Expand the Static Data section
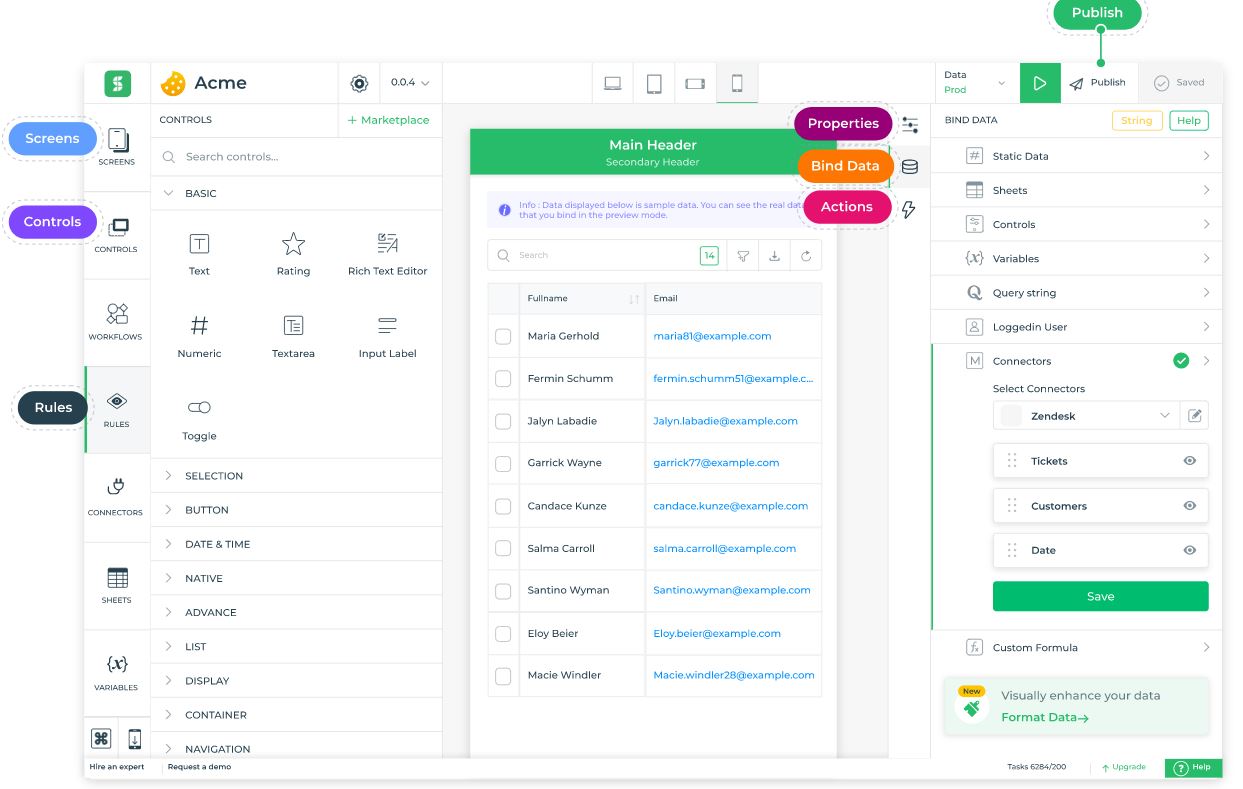 (1087, 156)
